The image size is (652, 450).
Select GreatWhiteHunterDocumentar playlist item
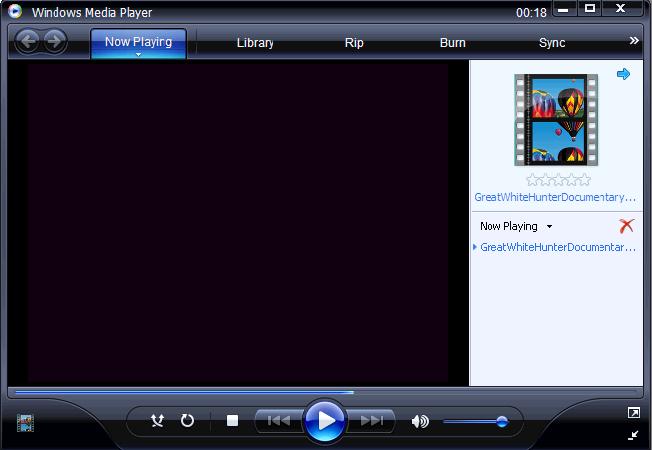tap(557, 247)
